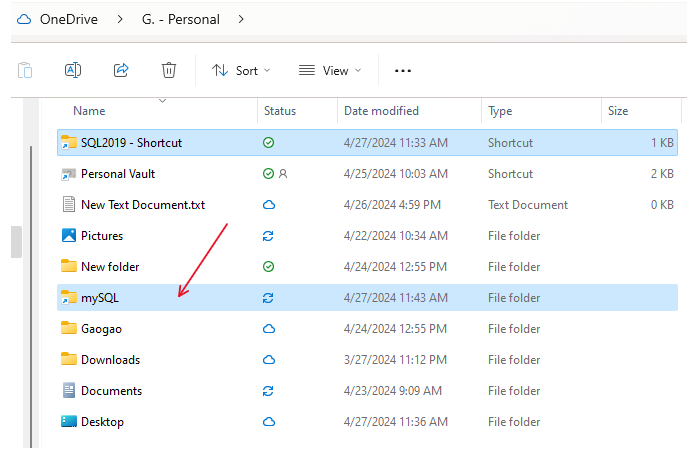Click the Personal Vault shortcut icon

point(69,174)
